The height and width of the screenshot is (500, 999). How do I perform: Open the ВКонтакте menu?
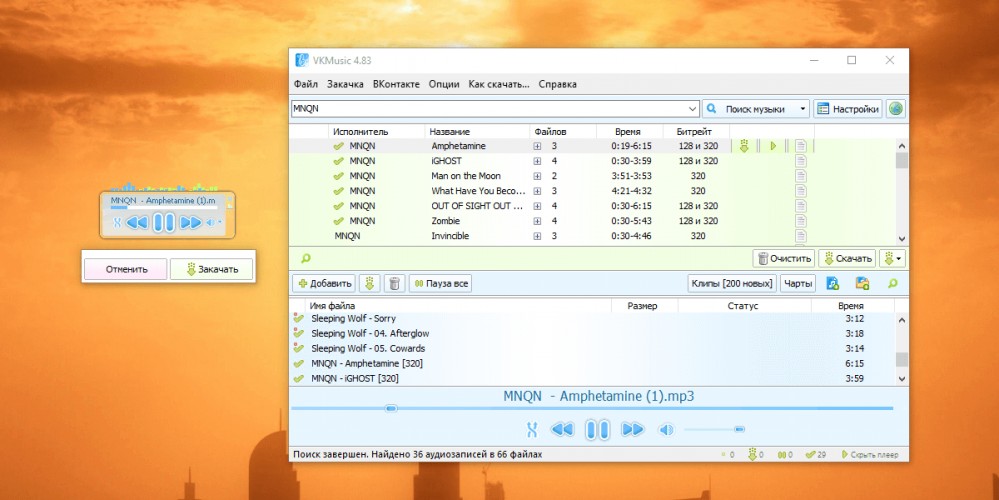tap(396, 84)
